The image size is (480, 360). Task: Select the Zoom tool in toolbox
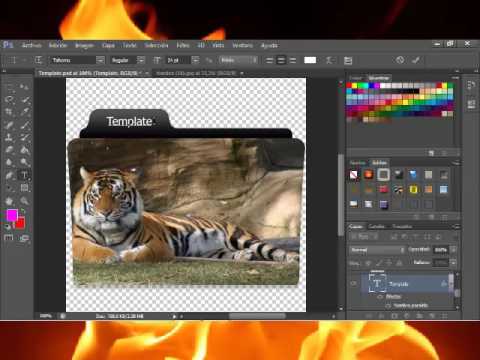coord(24,201)
